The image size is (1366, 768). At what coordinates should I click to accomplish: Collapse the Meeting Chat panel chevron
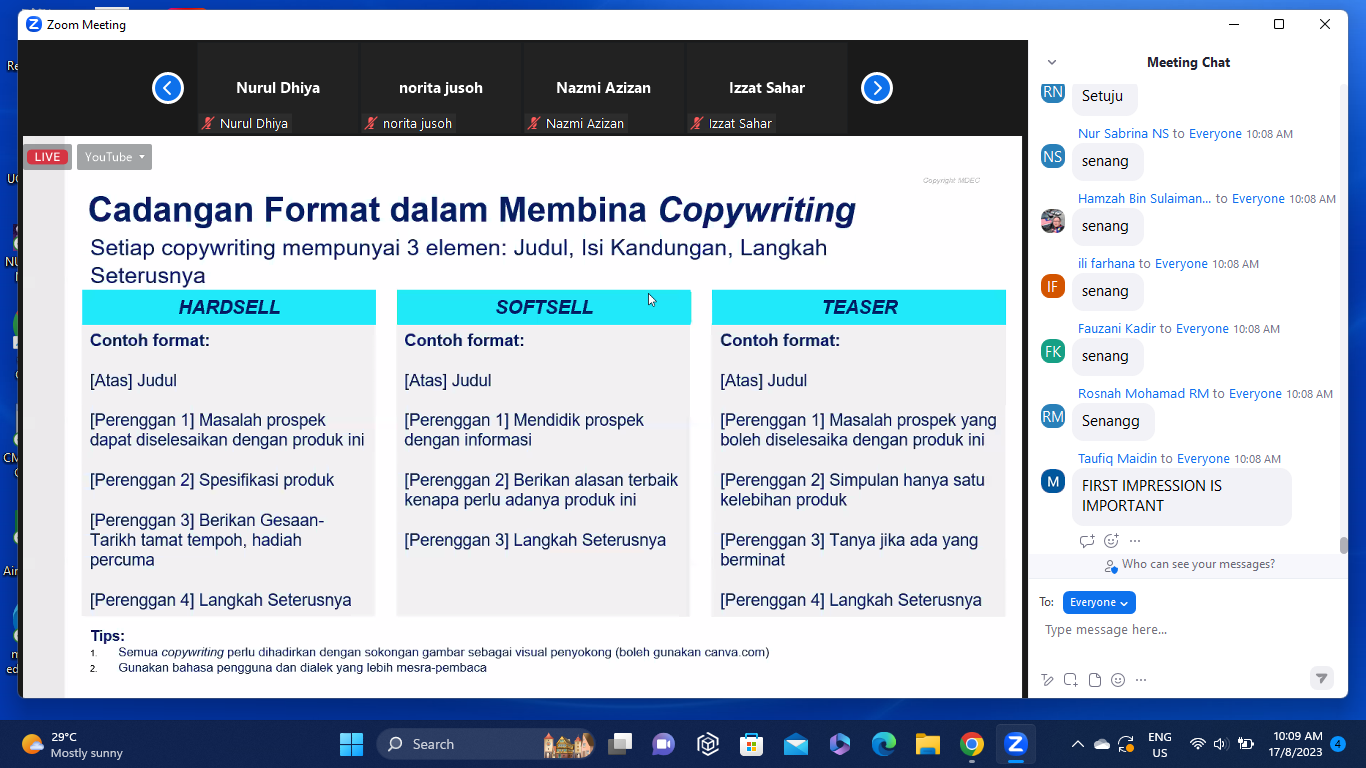(1051, 62)
